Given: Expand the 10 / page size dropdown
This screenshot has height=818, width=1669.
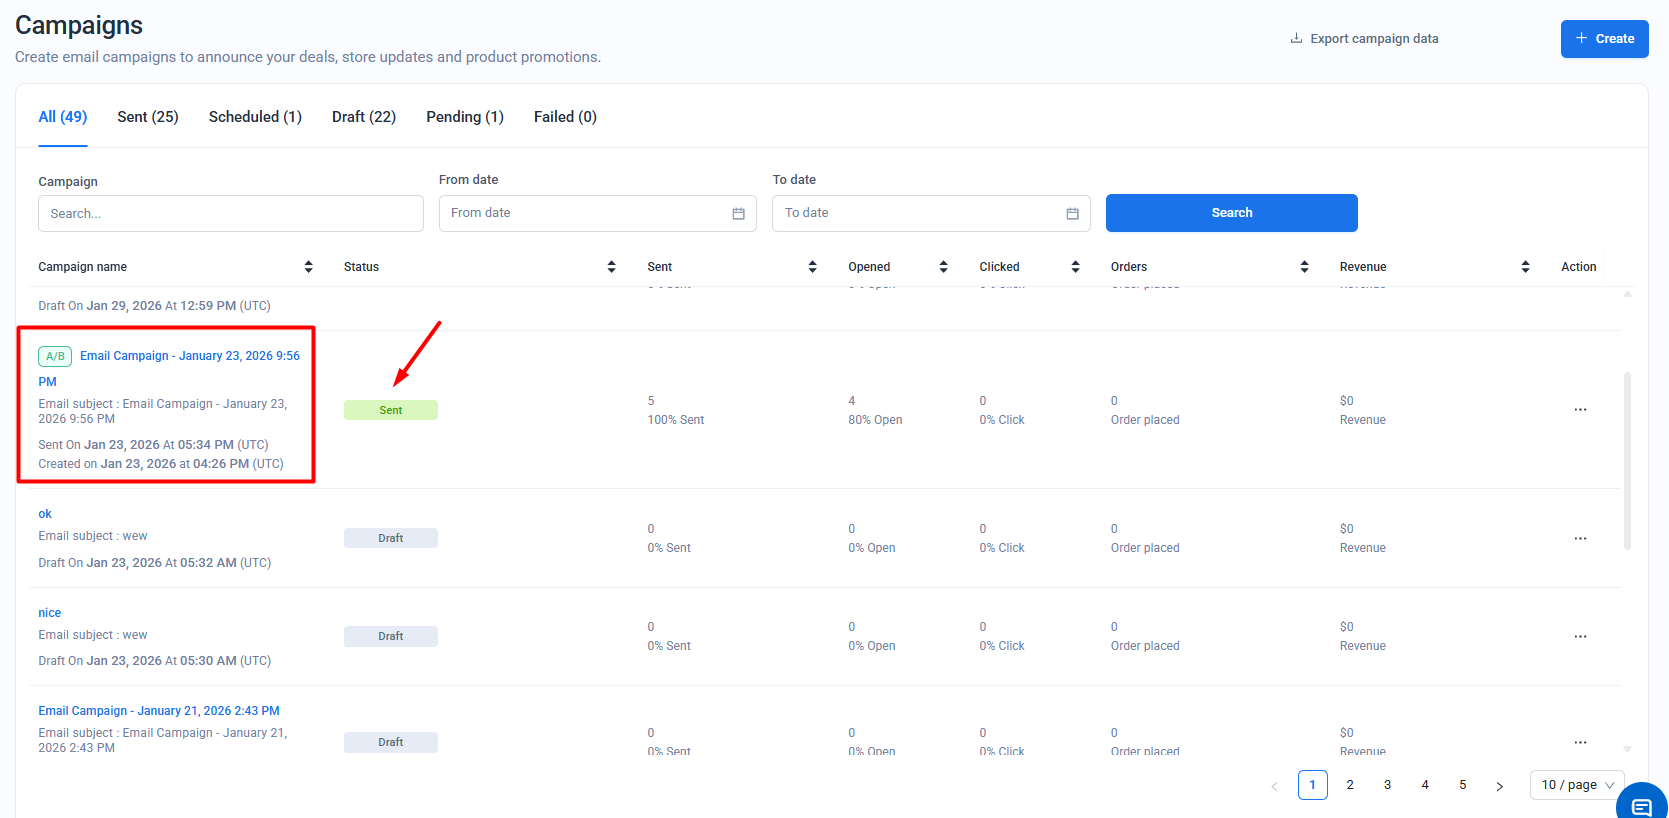Looking at the screenshot, I should [x=1576, y=785].
